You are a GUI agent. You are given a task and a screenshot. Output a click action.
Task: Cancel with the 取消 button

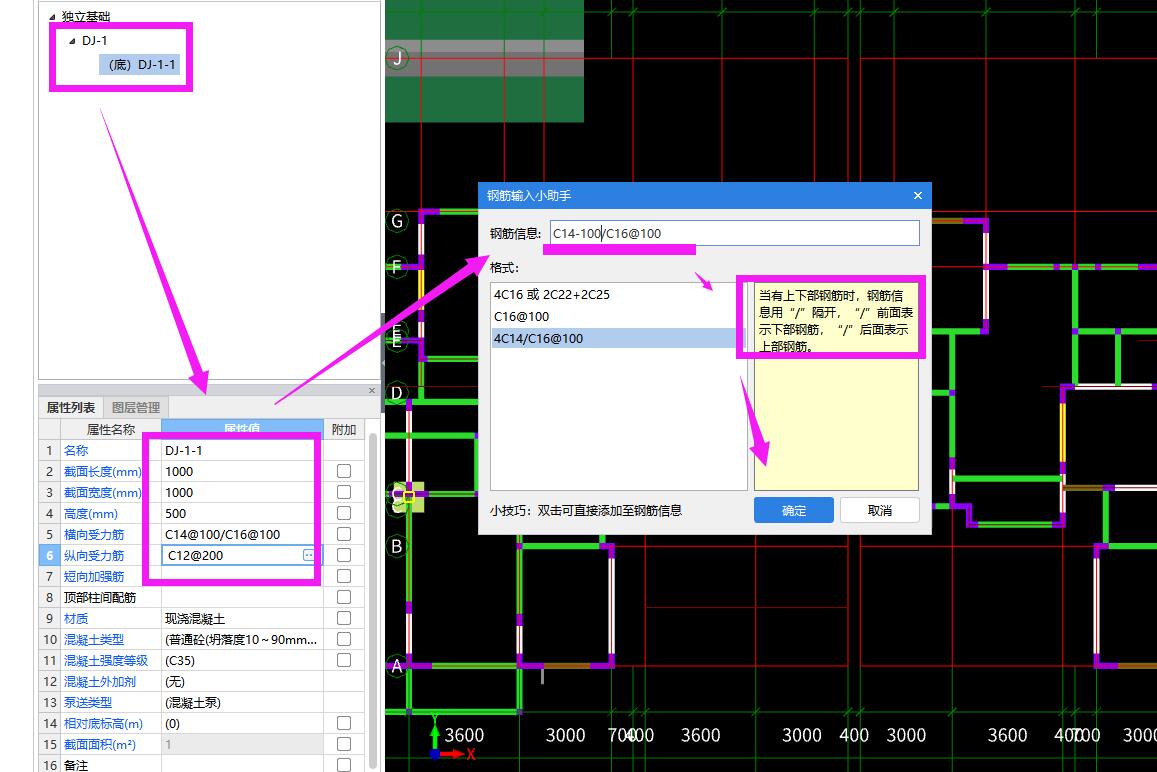(880, 510)
